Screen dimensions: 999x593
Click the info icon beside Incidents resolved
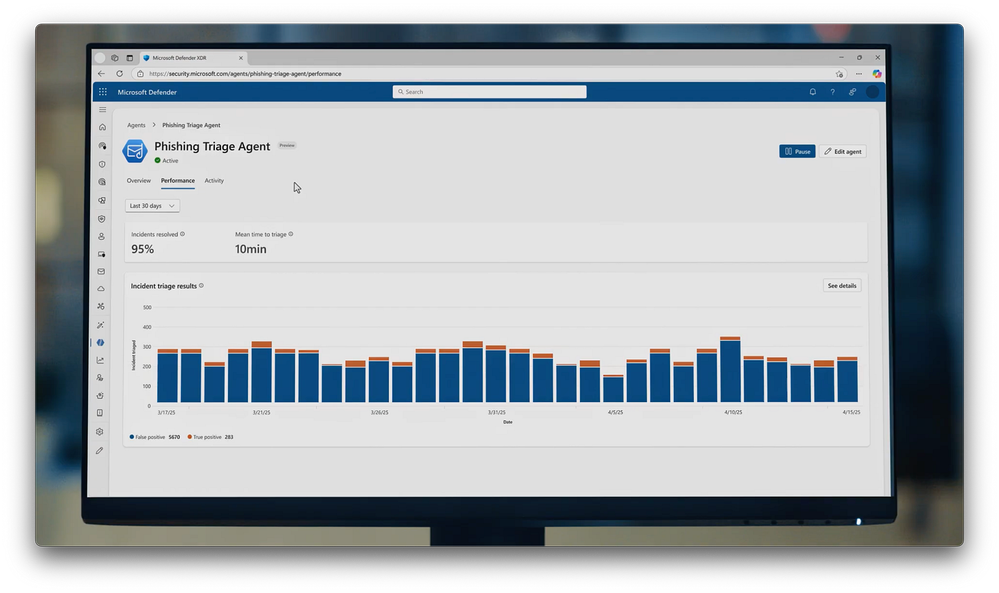point(182,234)
